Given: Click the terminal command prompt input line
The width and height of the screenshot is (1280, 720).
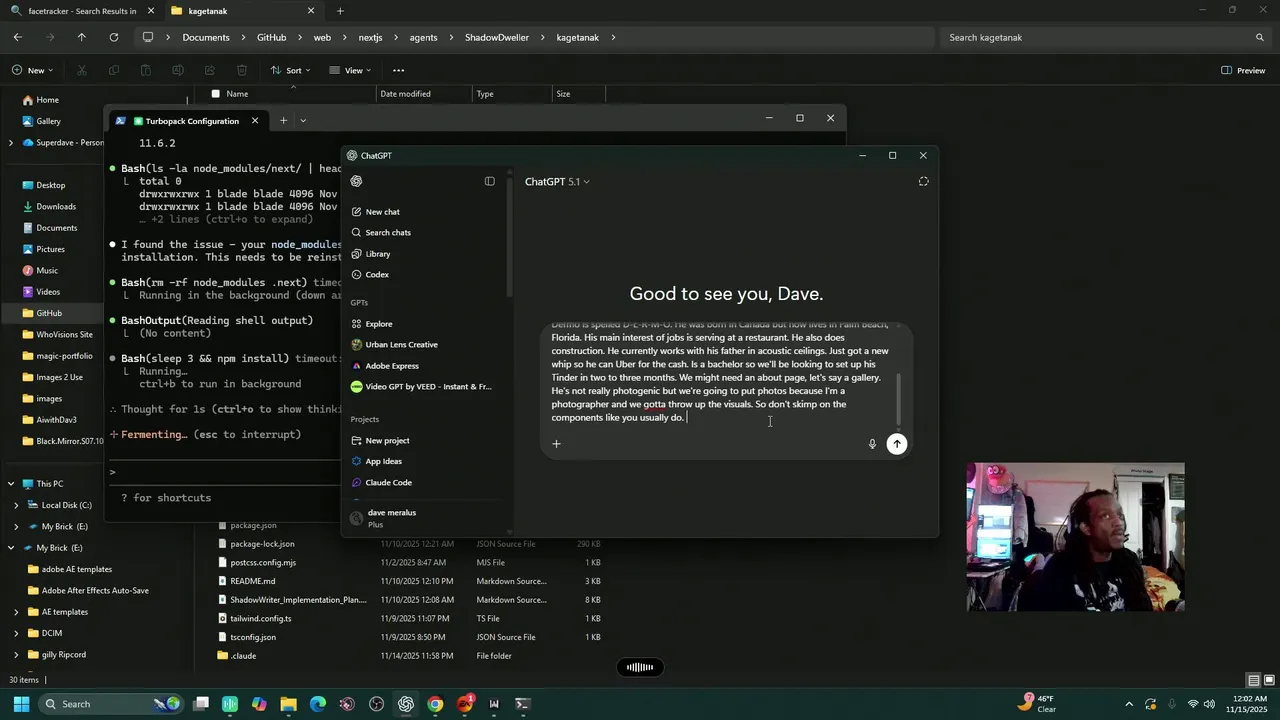Looking at the screenshot, I should (x=224, y=472).
